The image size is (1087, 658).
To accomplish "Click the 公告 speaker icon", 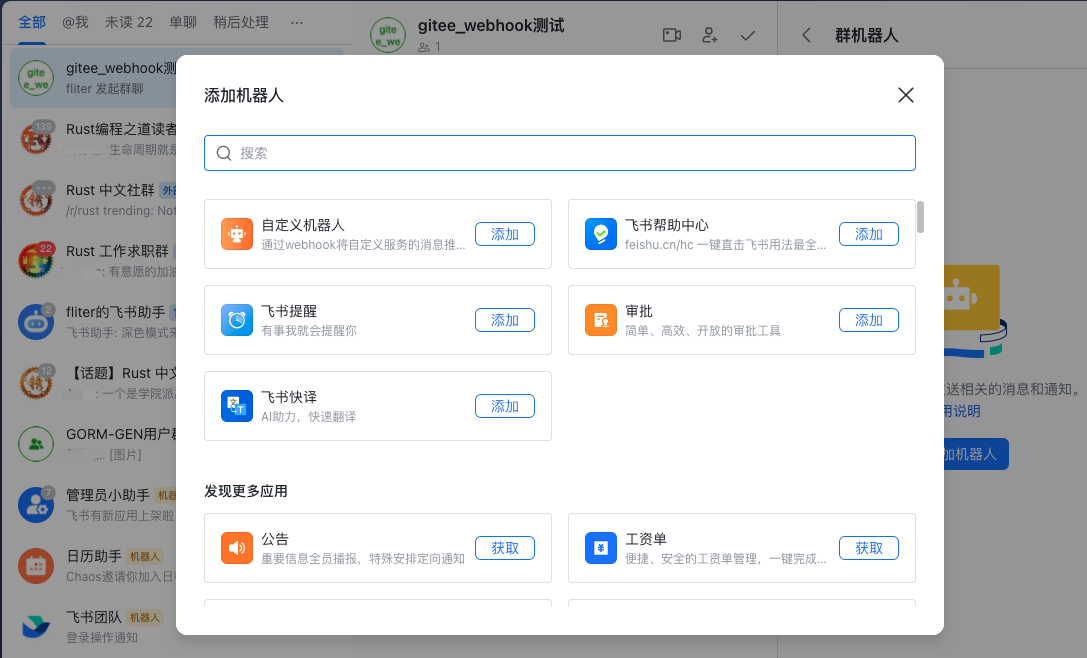I will [237, 548].
